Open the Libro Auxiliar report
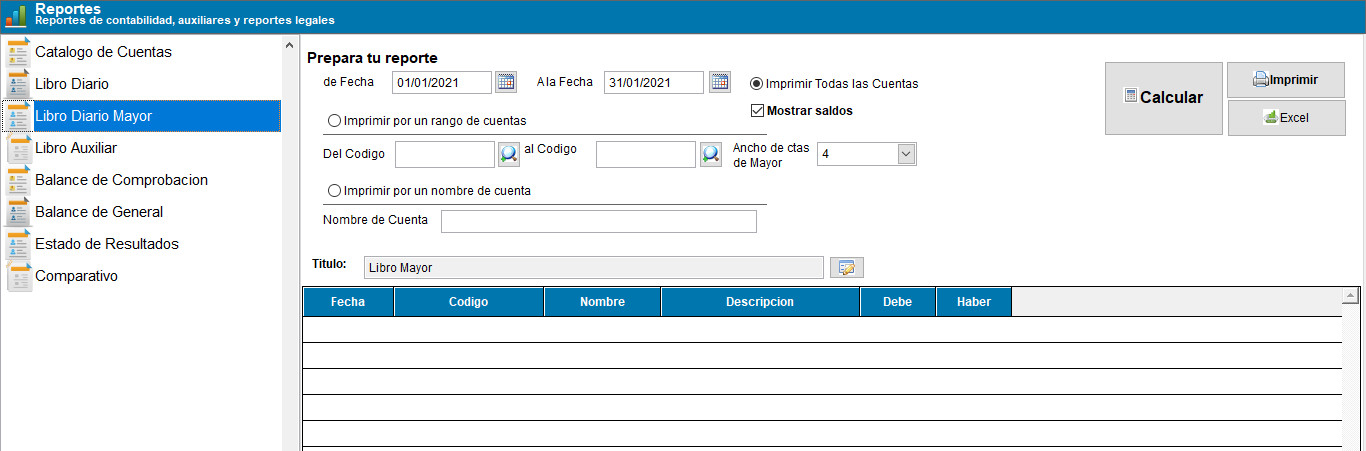 point(76,148)
